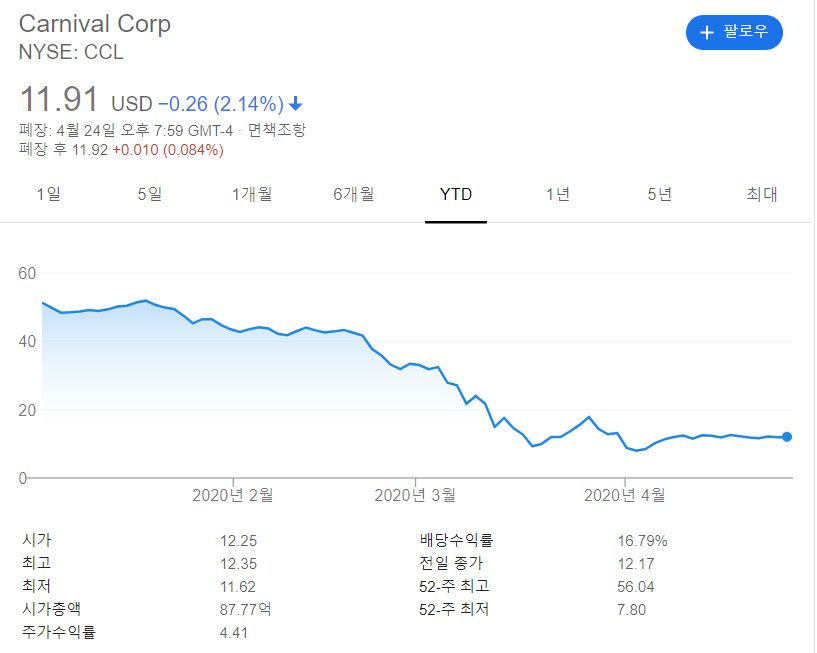817x653 pixels.
Task: Click the 52-주 최고 label
Action: (454, 586)
